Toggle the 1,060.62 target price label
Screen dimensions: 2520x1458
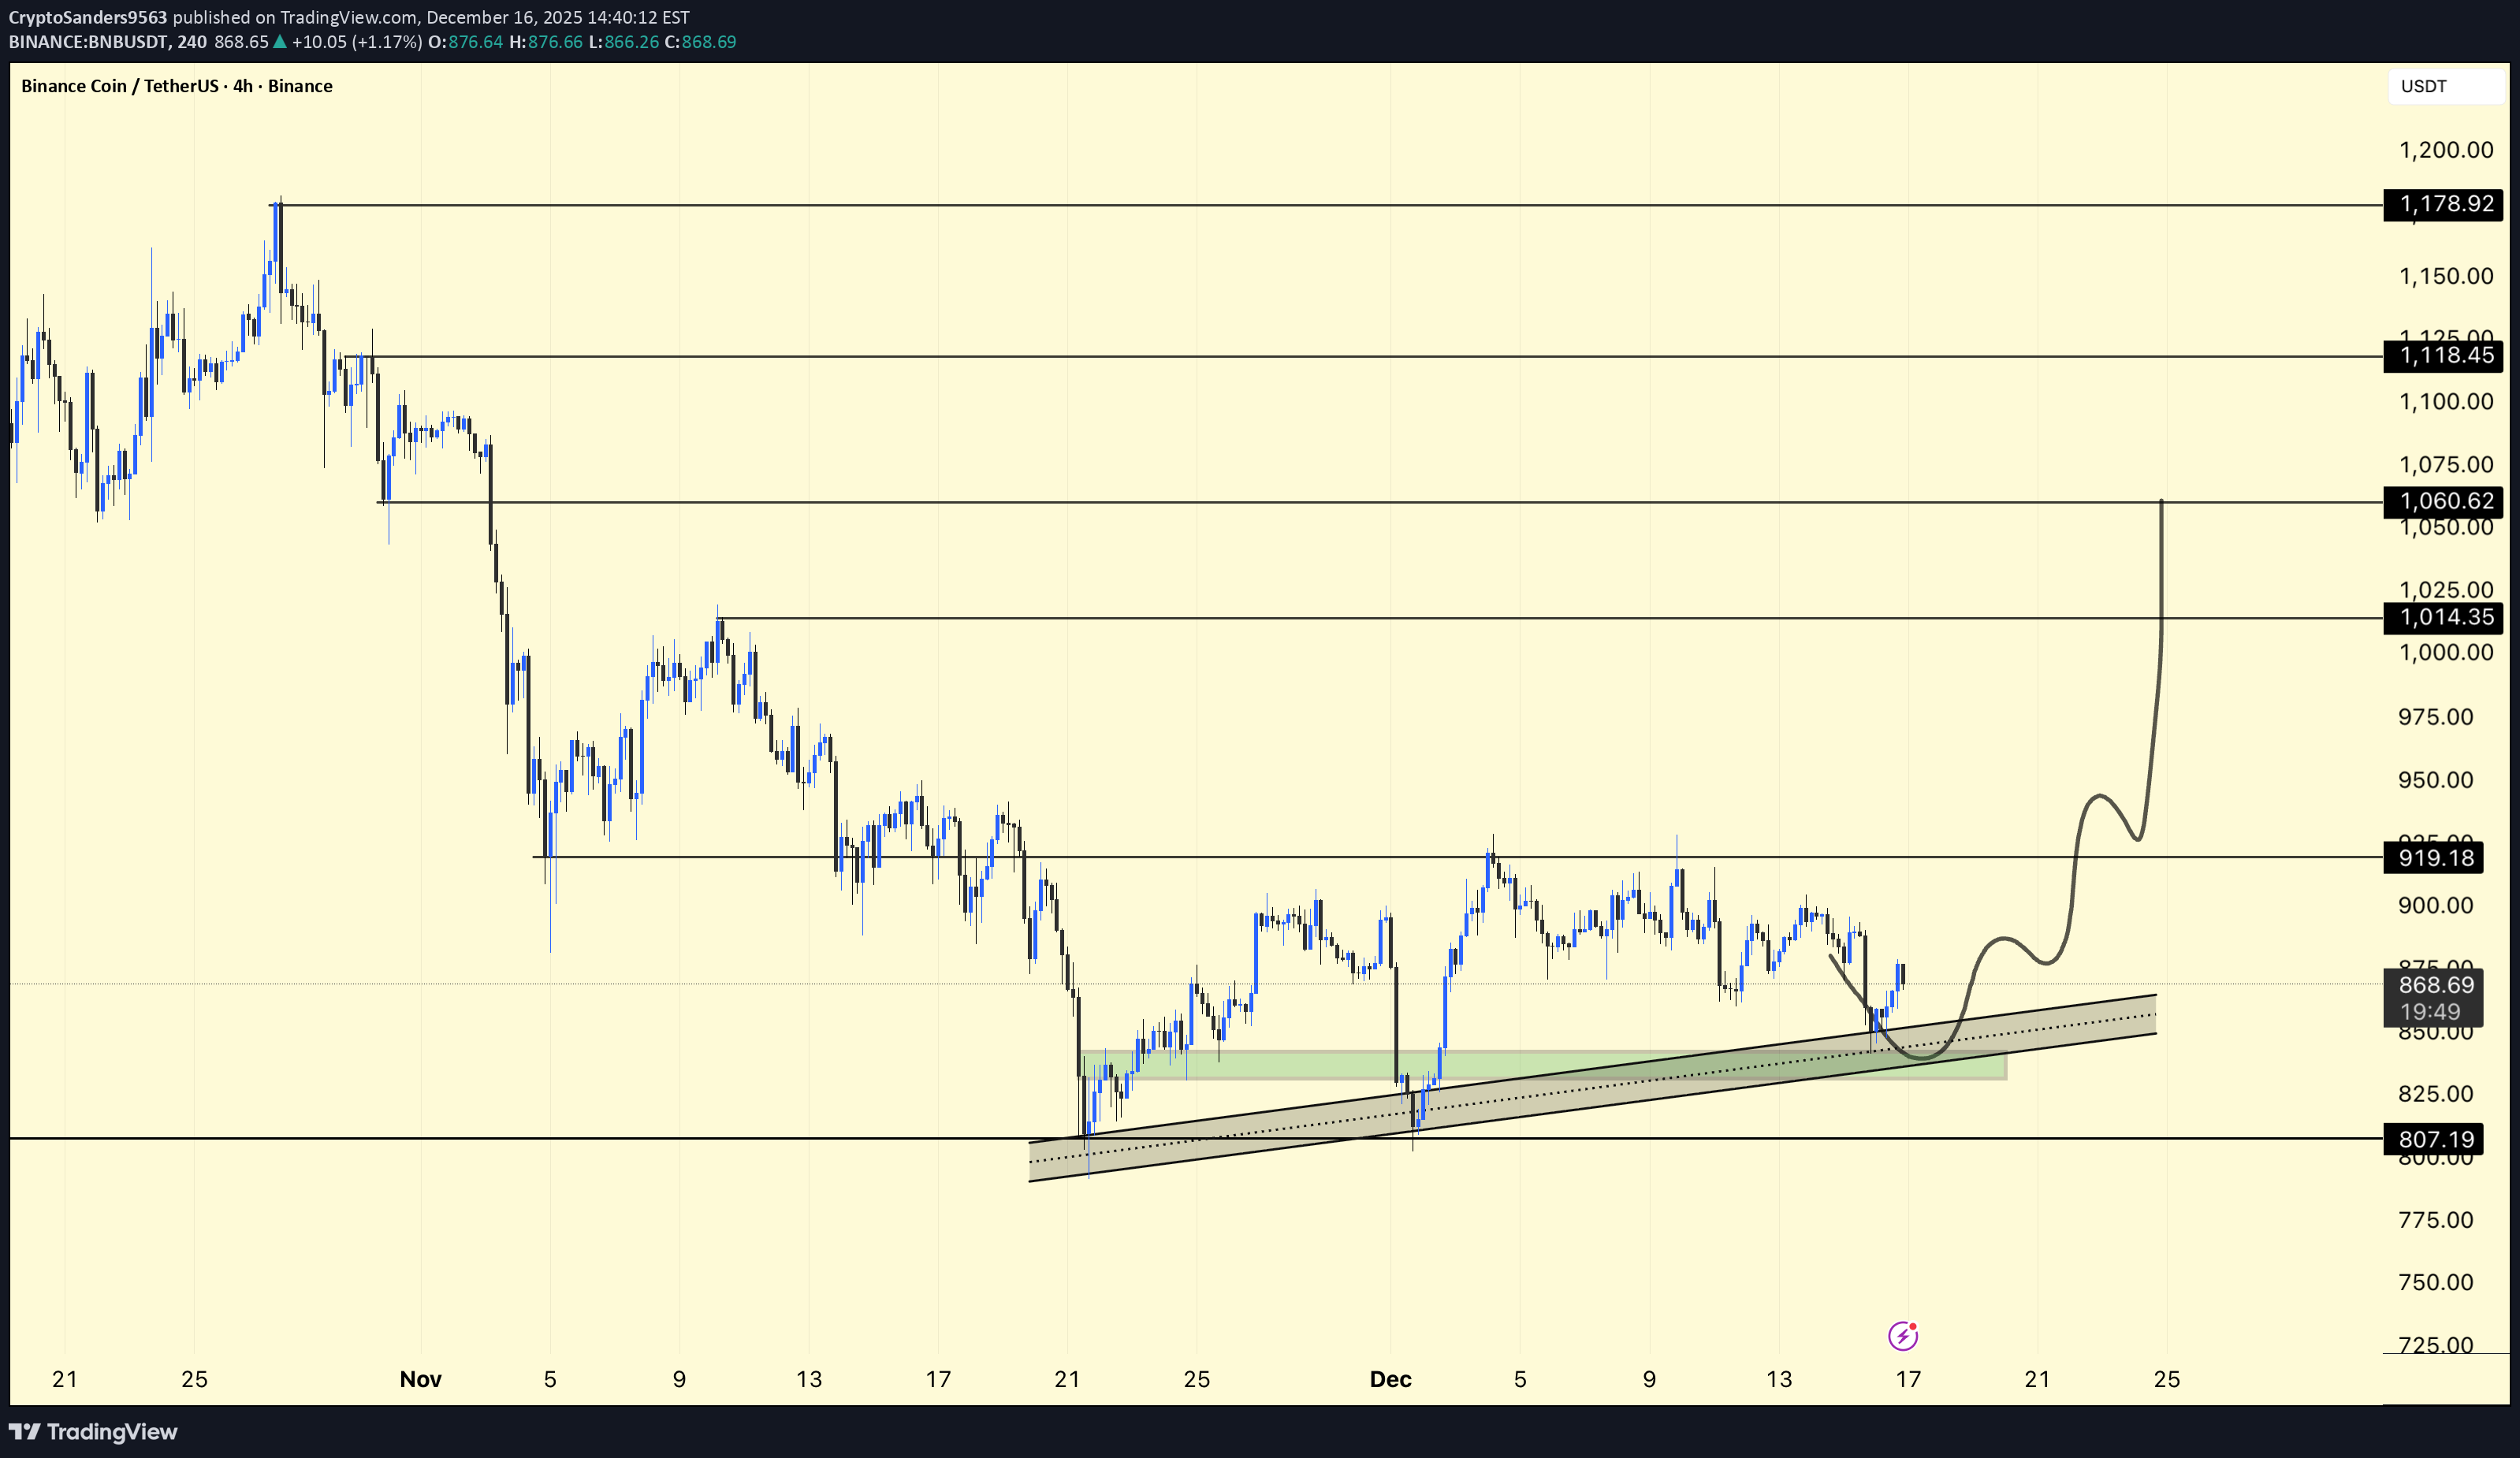2445,501
